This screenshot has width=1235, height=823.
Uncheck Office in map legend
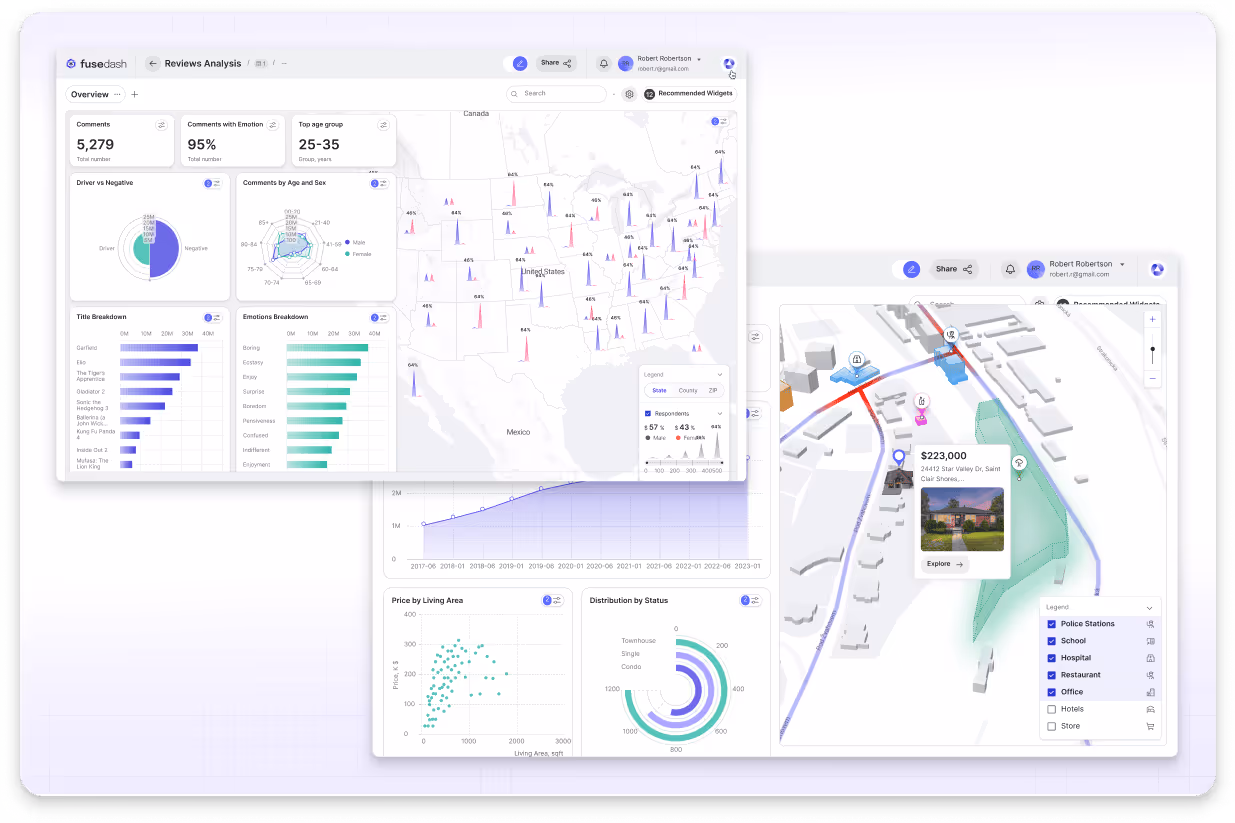[x=1052, y=692]
